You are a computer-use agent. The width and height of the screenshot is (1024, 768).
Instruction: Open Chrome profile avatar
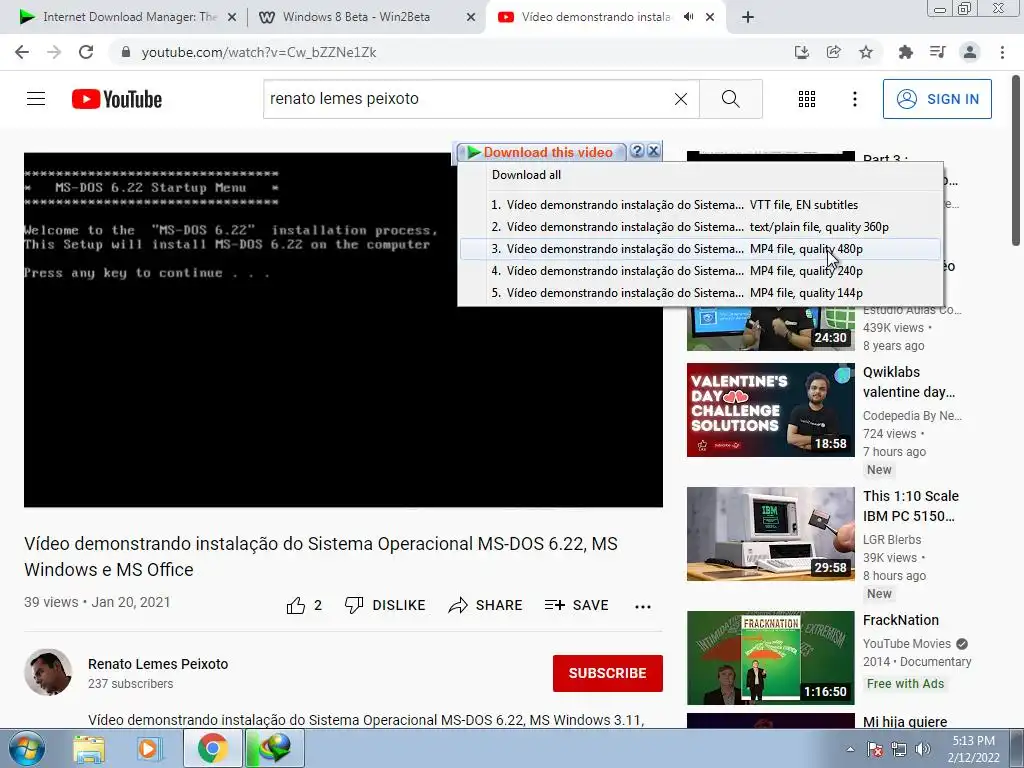(x=970, y=52)
